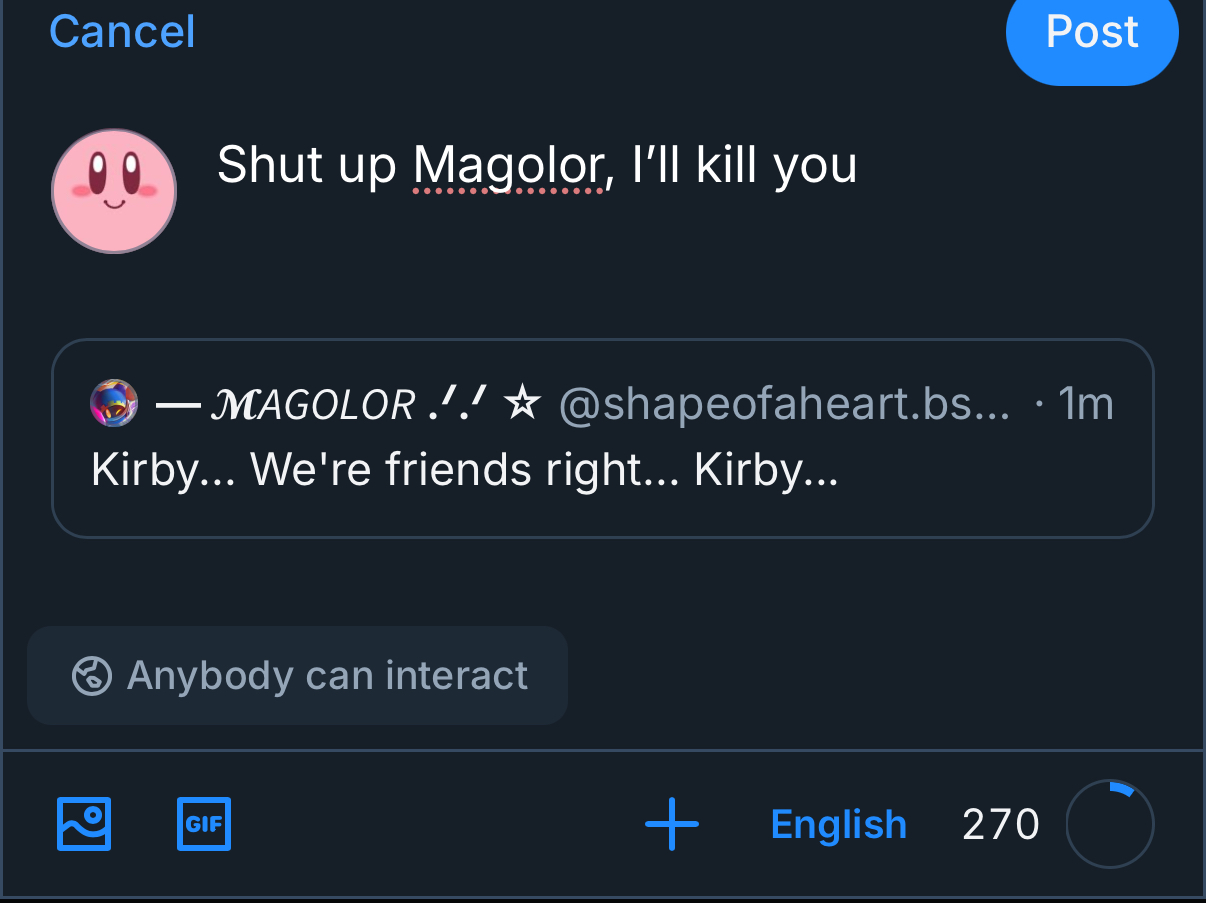Add another post with the plus icon

pos(671,824)
